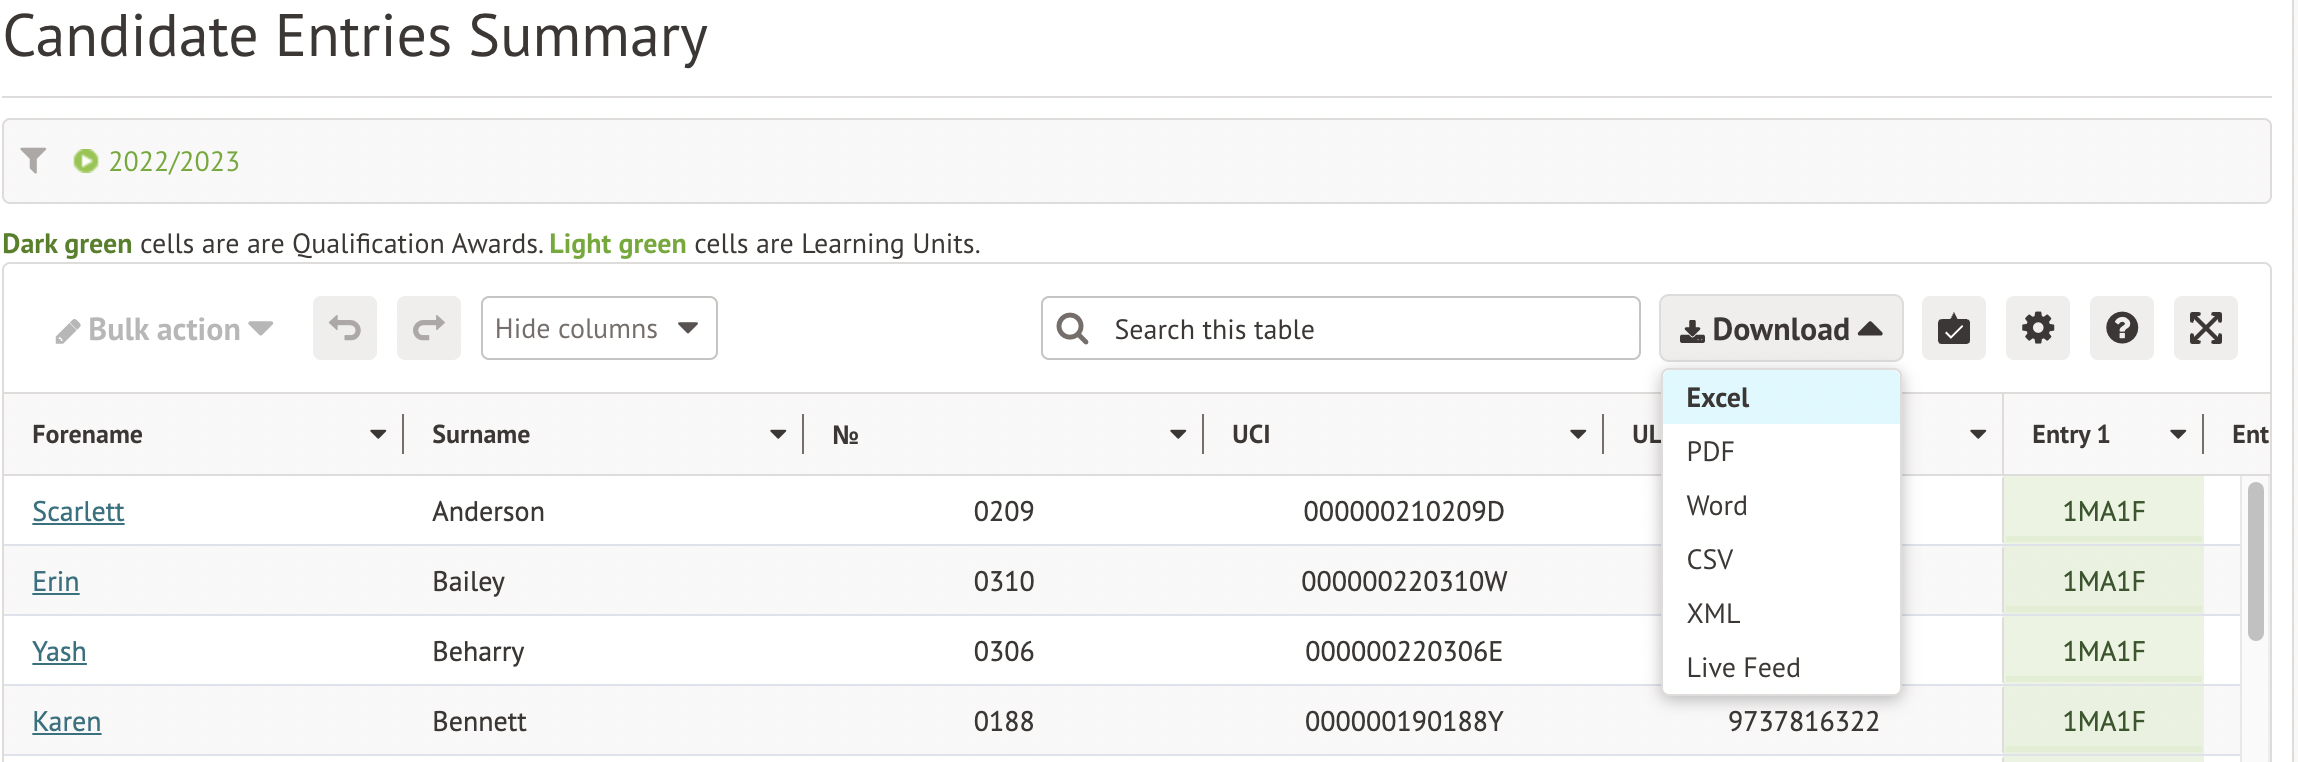
Task: Click the table's vertical scrollbar
Action: point(2255,560)
